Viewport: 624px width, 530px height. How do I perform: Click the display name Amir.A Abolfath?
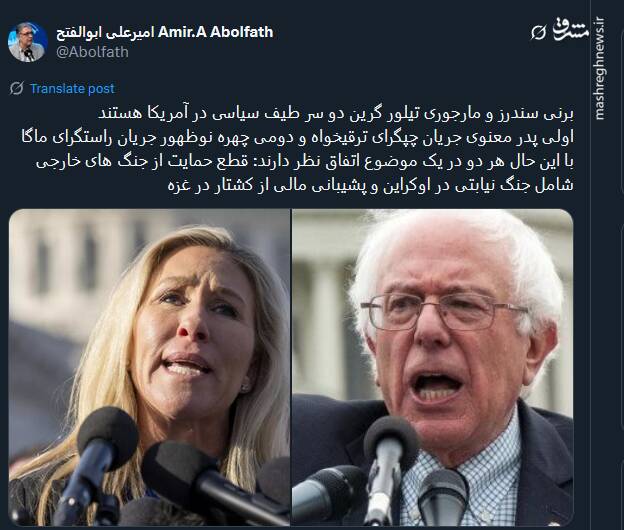(215, 32)
